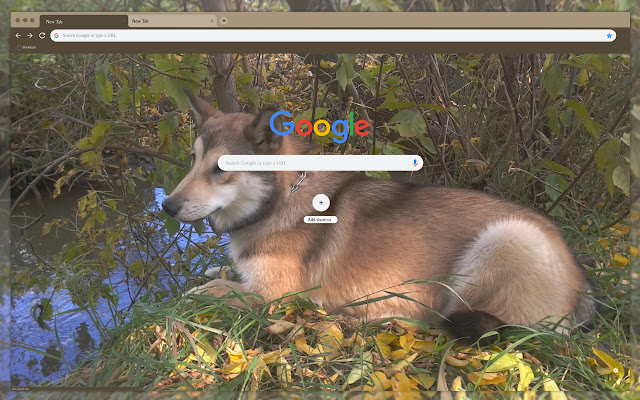
Task: Click the first window control dot
Action: pyautogui.click(x=18, y=20)
